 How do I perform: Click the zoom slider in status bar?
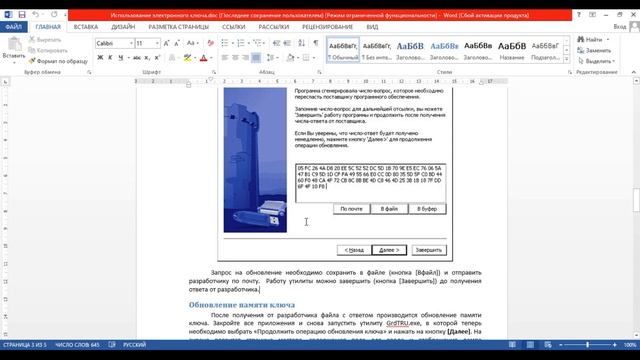(588, 345)
